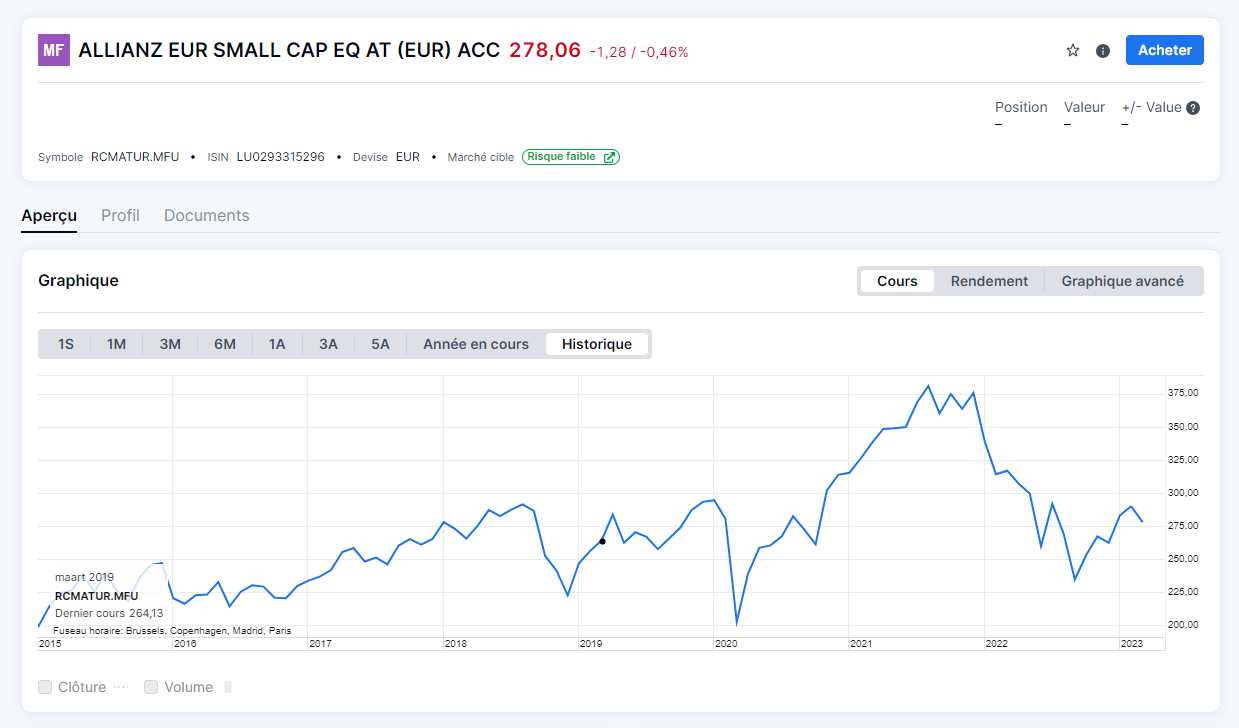Open Graphique avancé
This screenshot has width=1239, height=728.
pyautogui.click(x=1123, y=281)
